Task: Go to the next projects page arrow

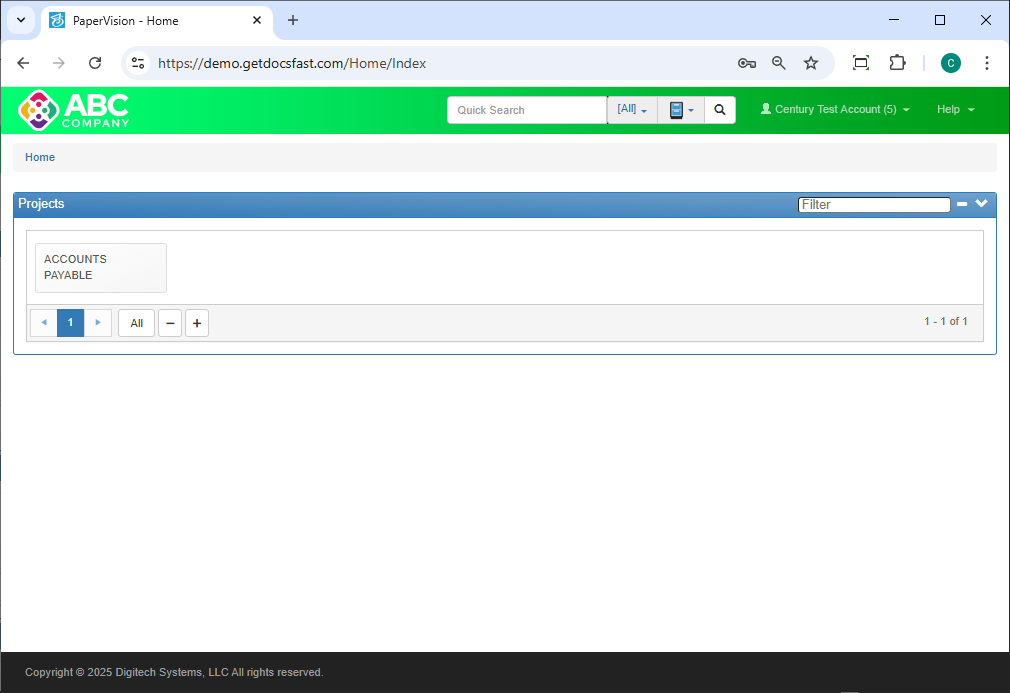Action: click(x=98, y=323)
